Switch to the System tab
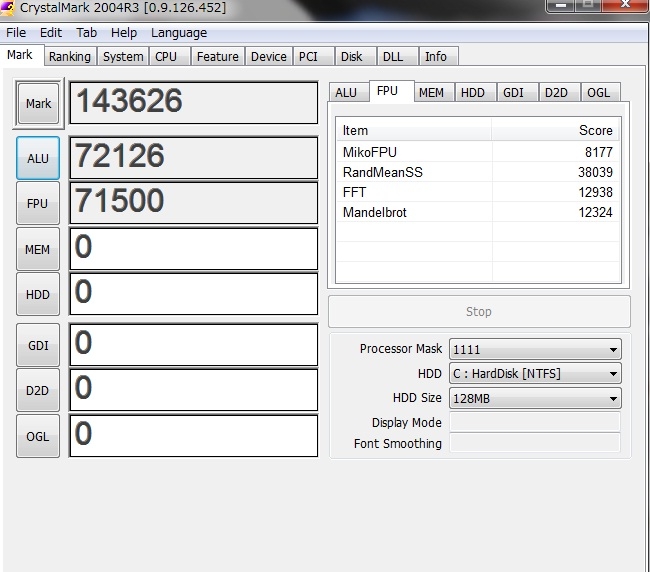 click(123, 57)
